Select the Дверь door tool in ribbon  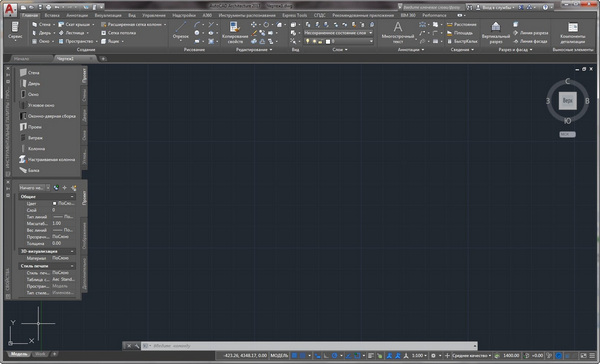tap(41, 33)
